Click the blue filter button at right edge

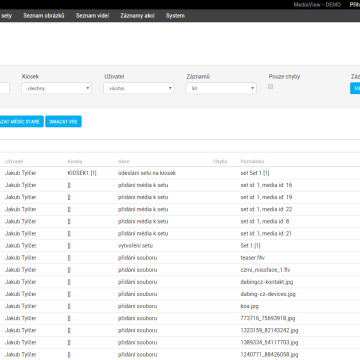click(x=355, y=88)
